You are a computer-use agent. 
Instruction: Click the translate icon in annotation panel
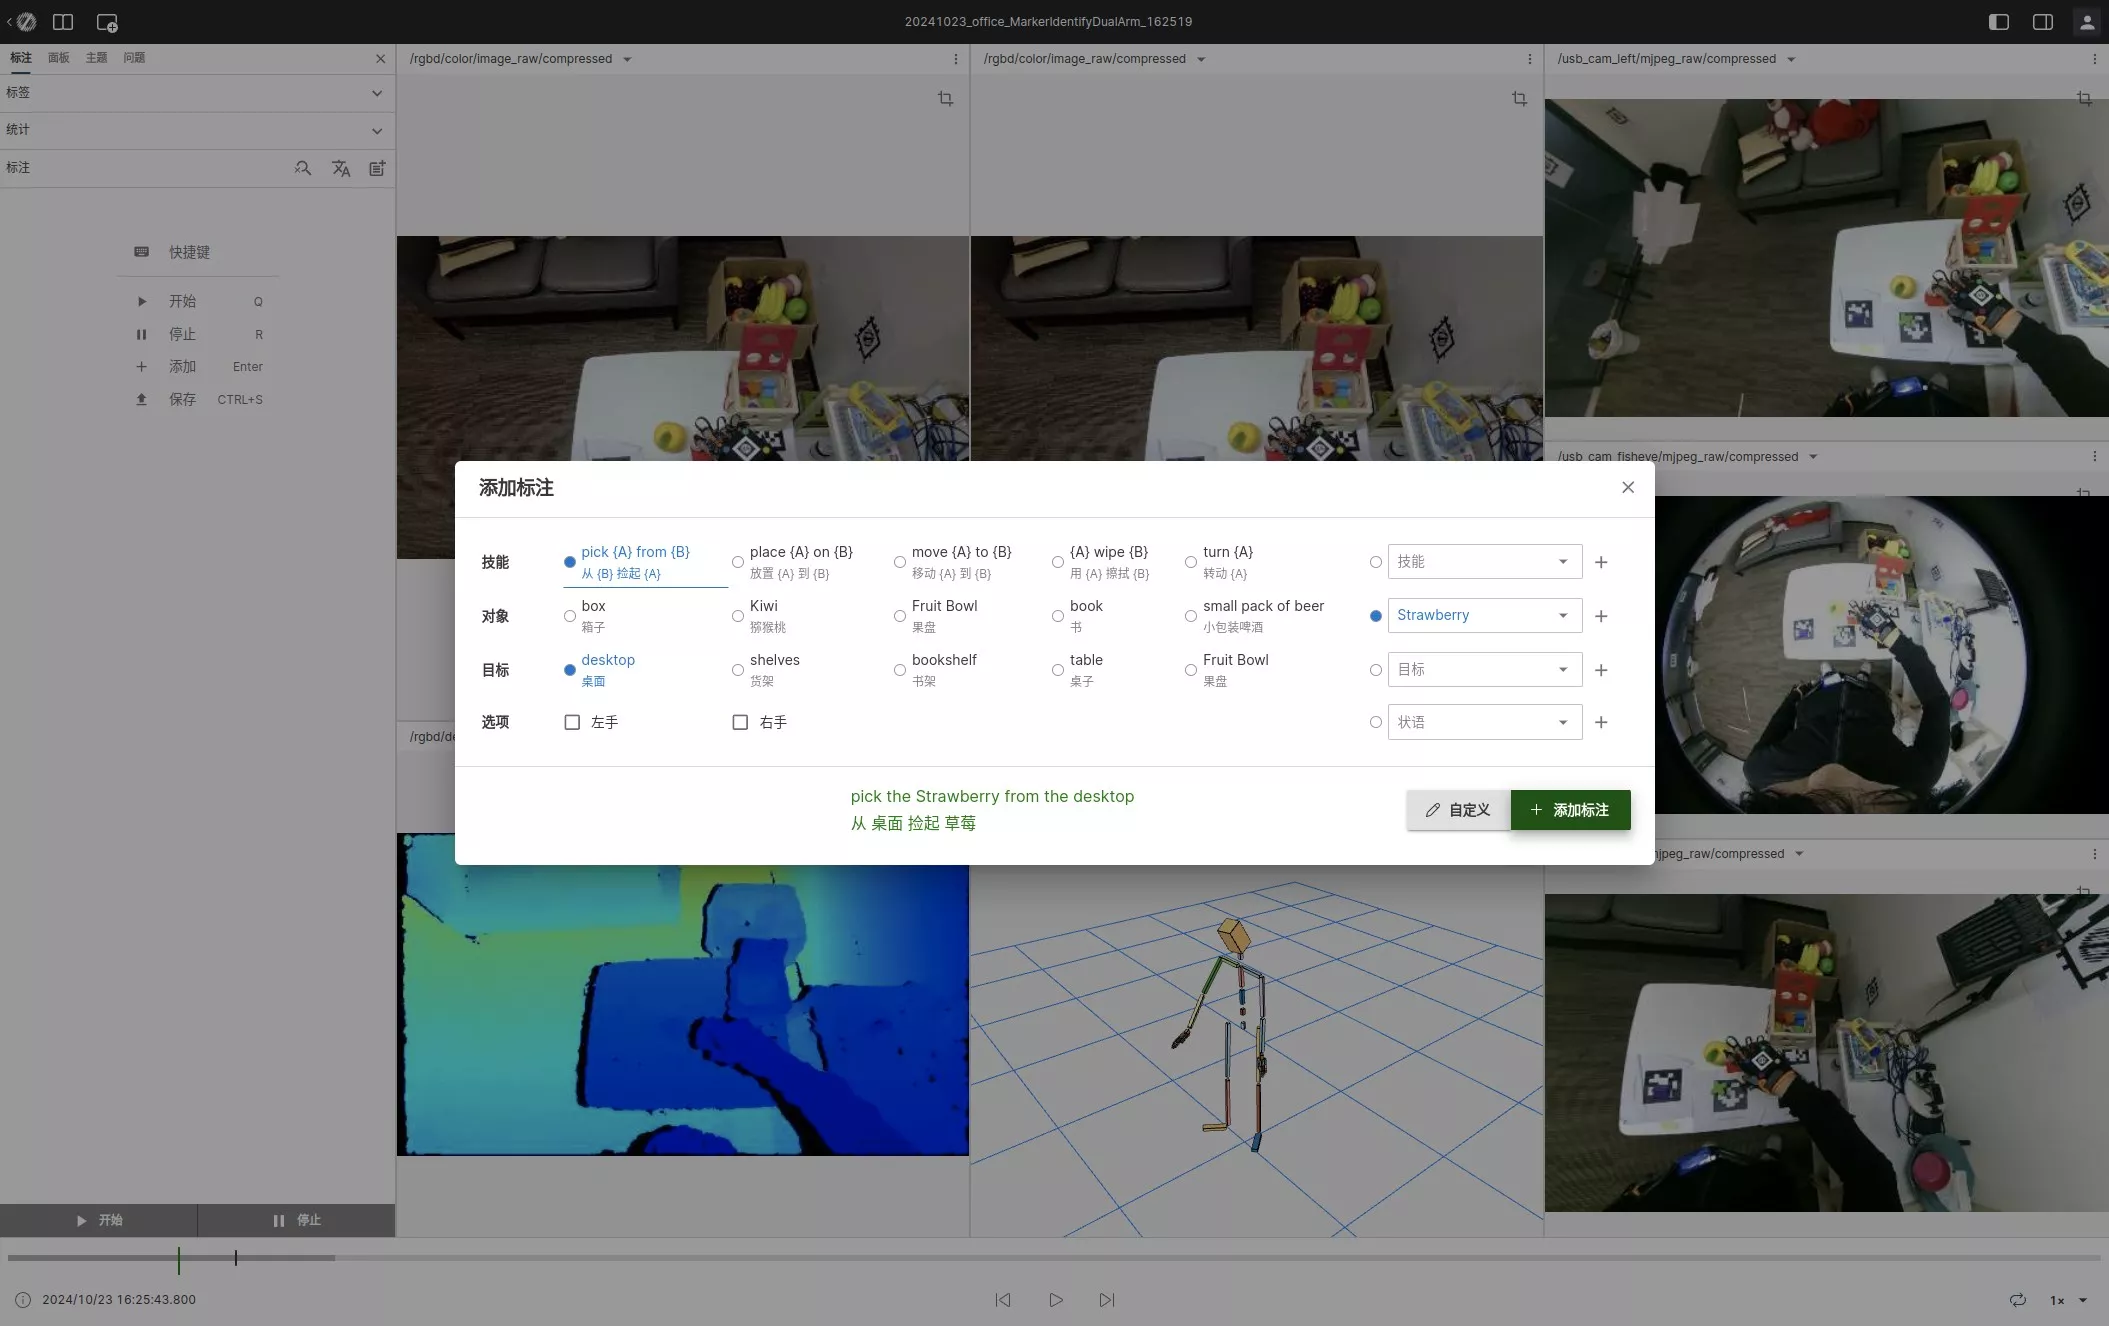pyautogui.click(x=341, y=168)
